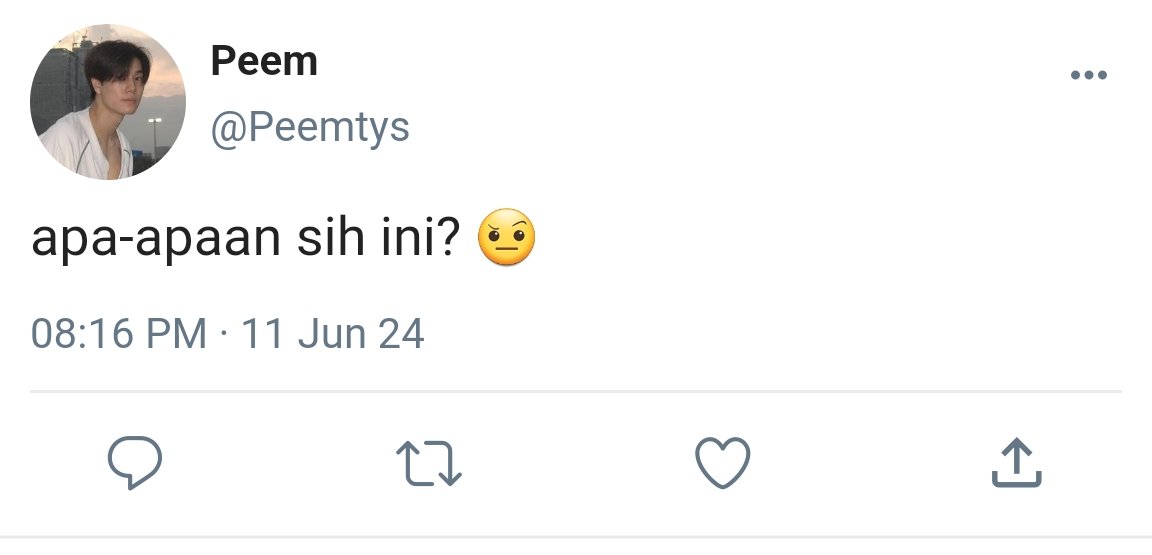This screenshot has width=1152, height=555.
Task: Click the horizontal divider above action icons
Action: [575, 391]
